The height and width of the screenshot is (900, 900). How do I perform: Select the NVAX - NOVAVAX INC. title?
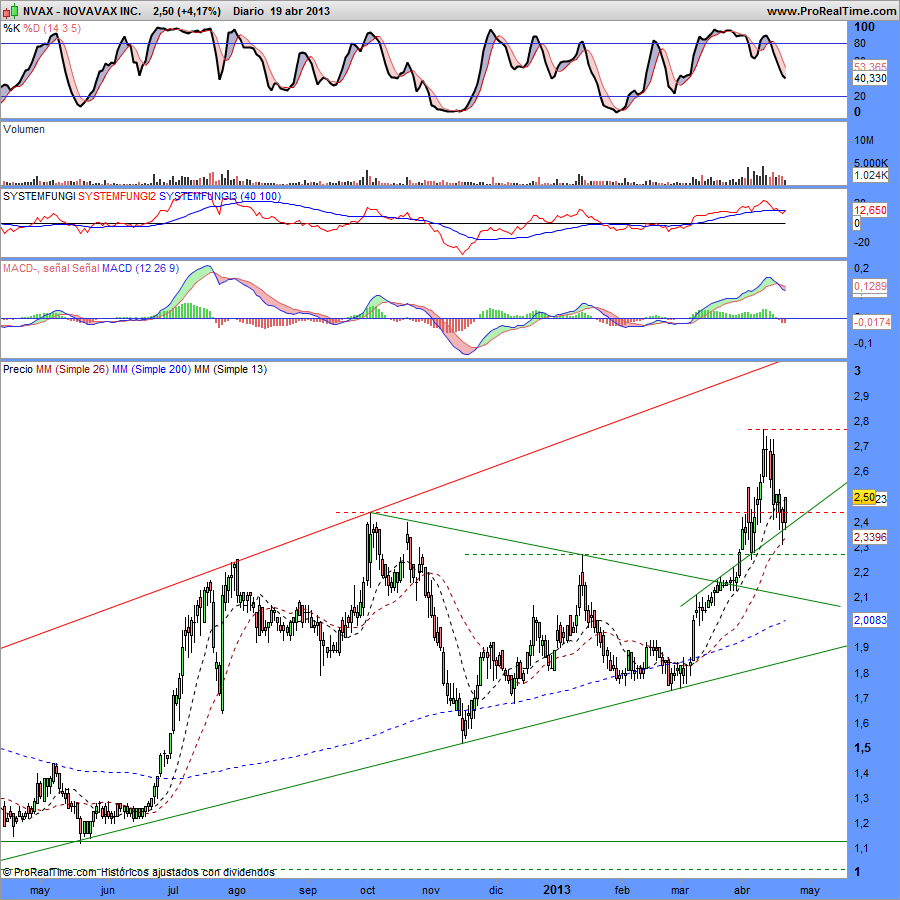click(82, 11)
